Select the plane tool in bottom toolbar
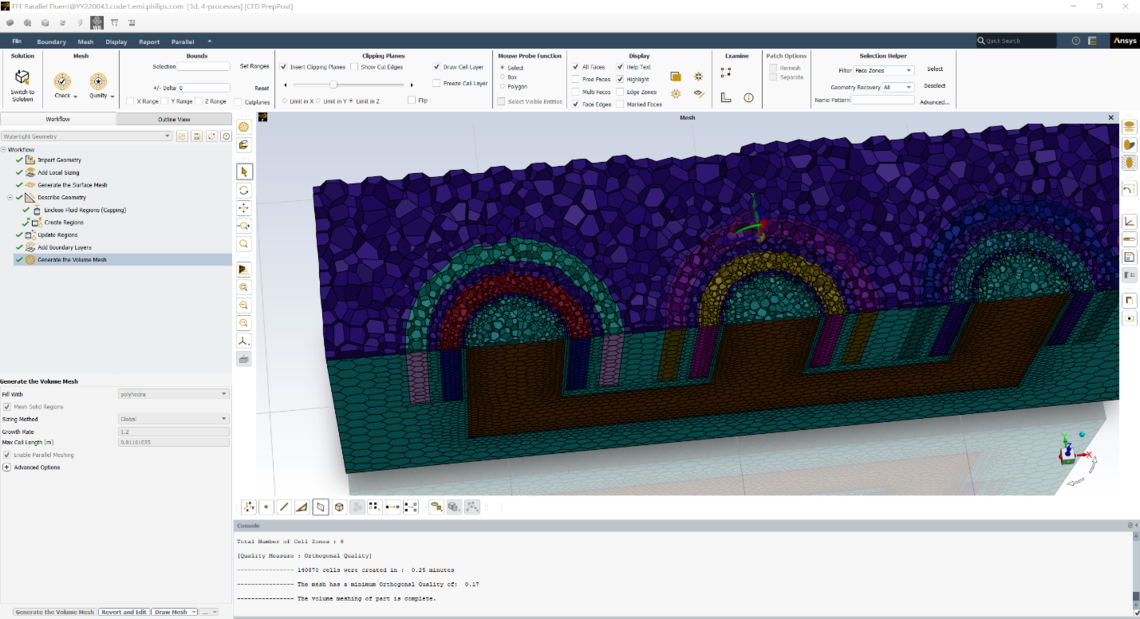The width and height of the screenshot is (1140, 619). (x=320, y=506)
